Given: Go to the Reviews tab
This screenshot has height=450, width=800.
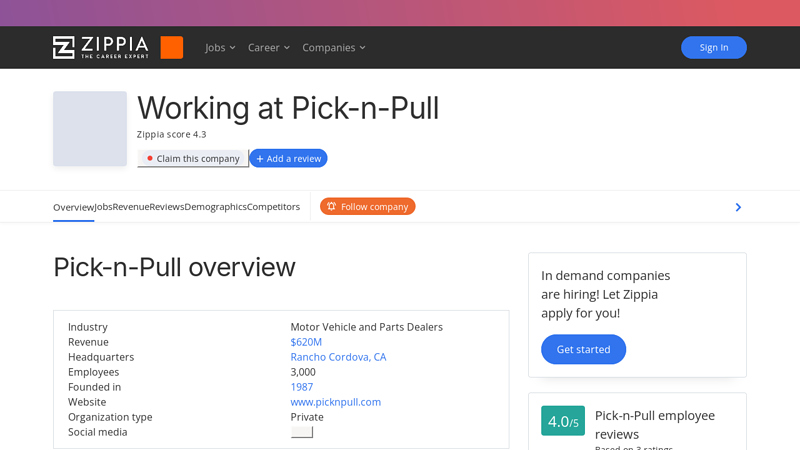Looking at the screenshot, I should [x=167, y=207].
